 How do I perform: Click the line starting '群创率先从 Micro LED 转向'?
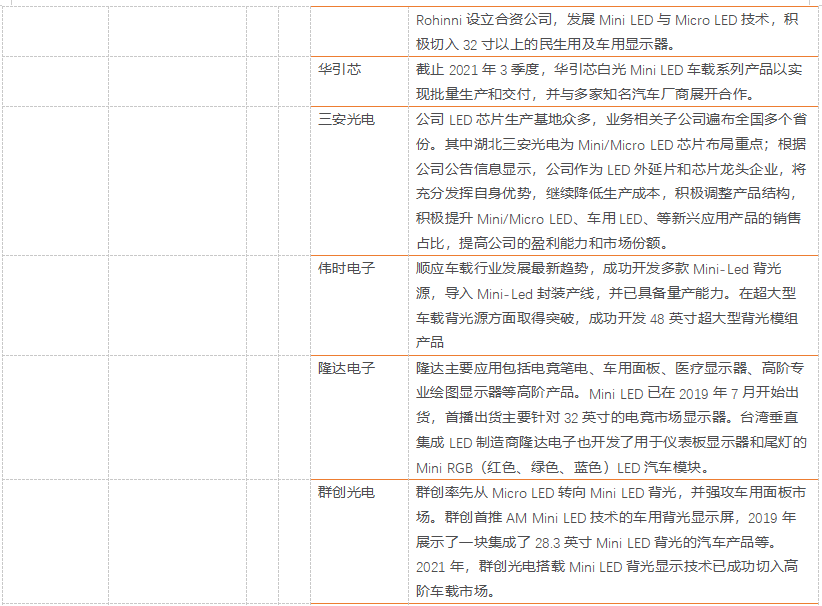point(611,493)
